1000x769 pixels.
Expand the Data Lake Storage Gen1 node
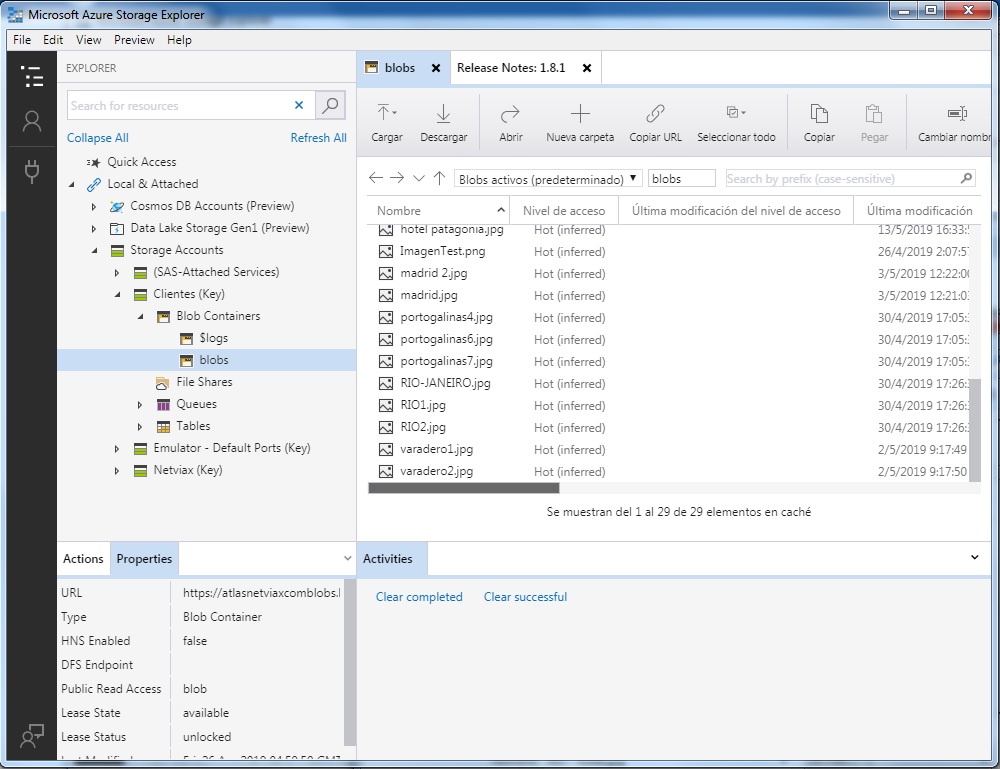(94, 228)
